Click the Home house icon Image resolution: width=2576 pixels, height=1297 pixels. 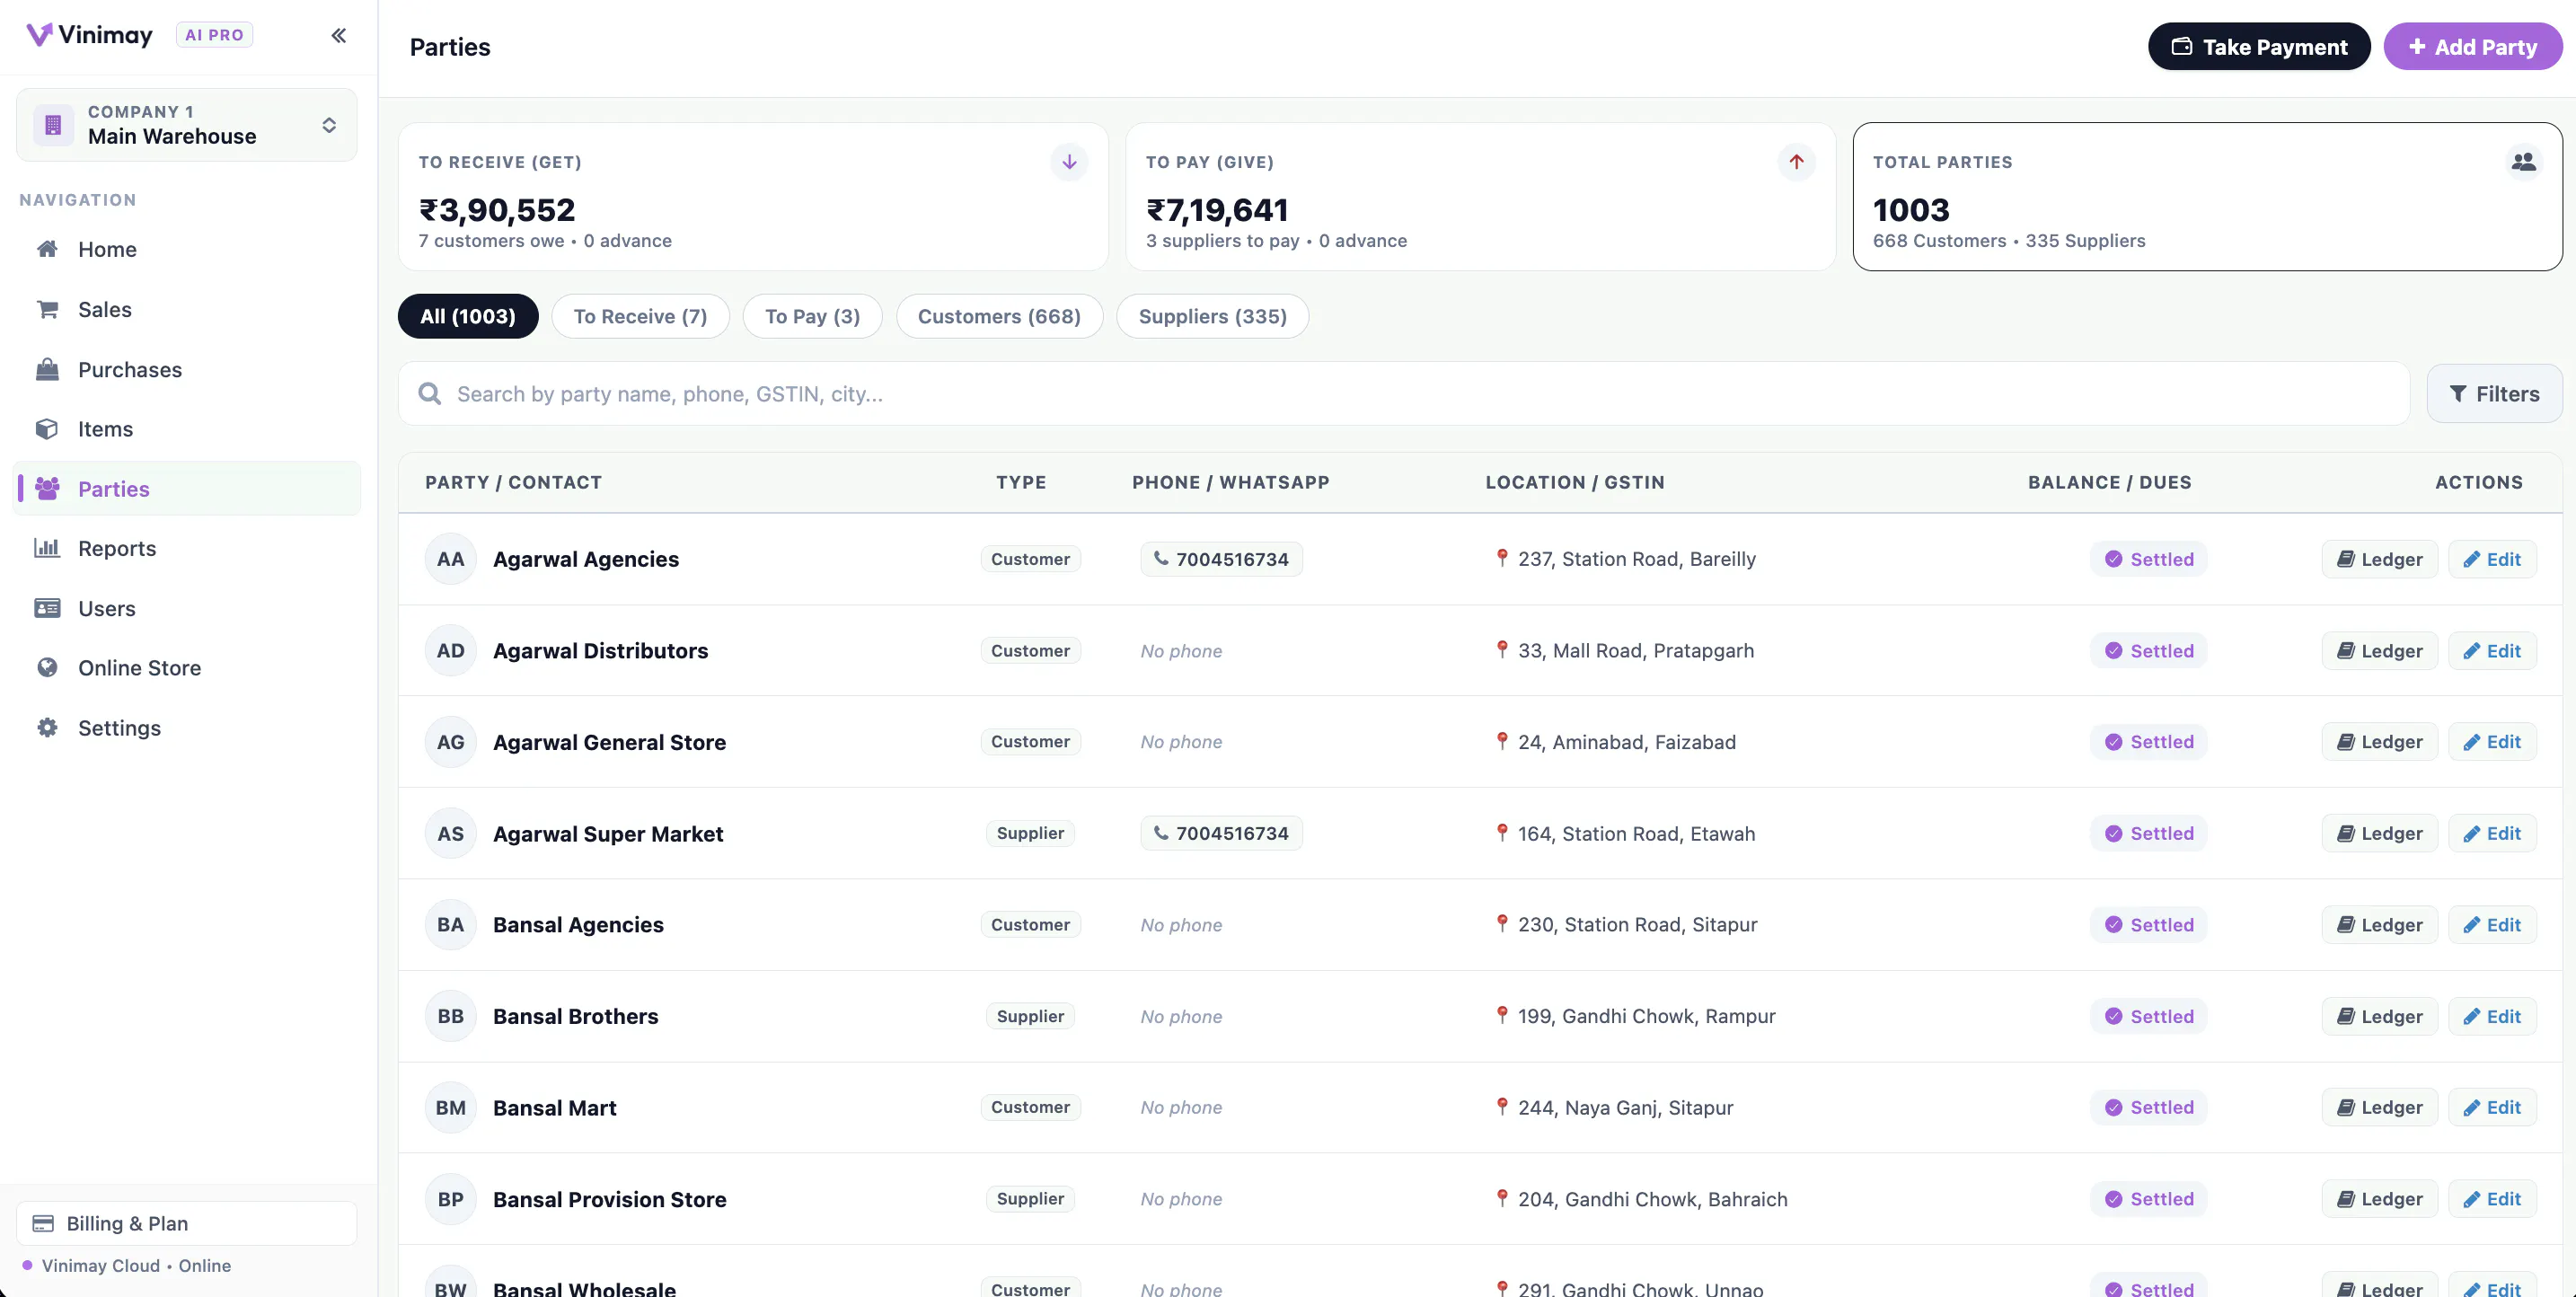(x=47, y=249)
